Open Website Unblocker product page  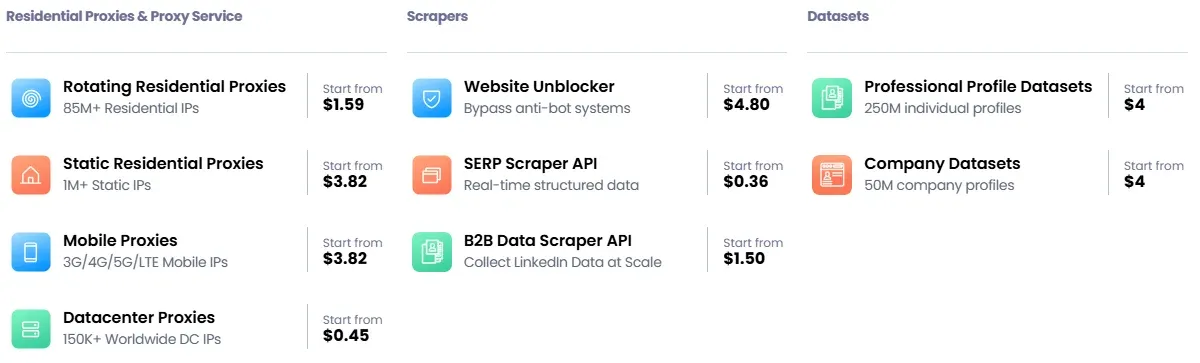click(539, 87)
